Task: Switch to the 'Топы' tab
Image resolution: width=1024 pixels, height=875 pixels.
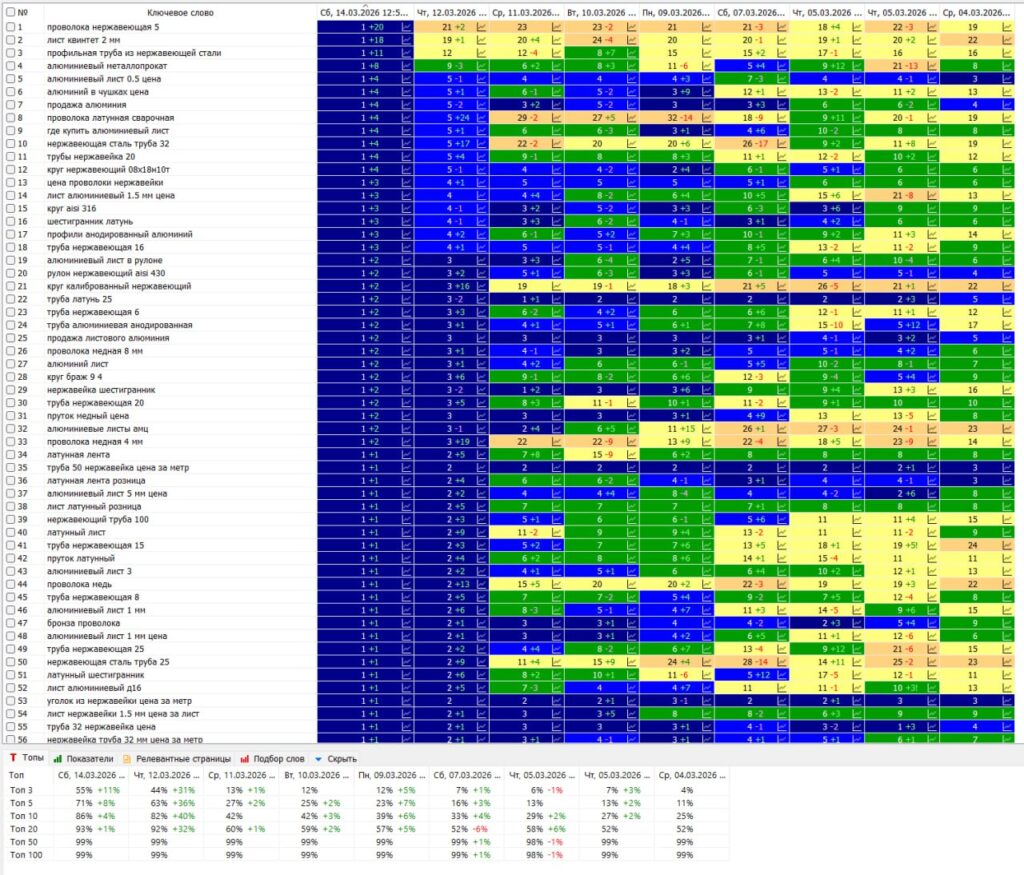Action: (x=27, y=758)
